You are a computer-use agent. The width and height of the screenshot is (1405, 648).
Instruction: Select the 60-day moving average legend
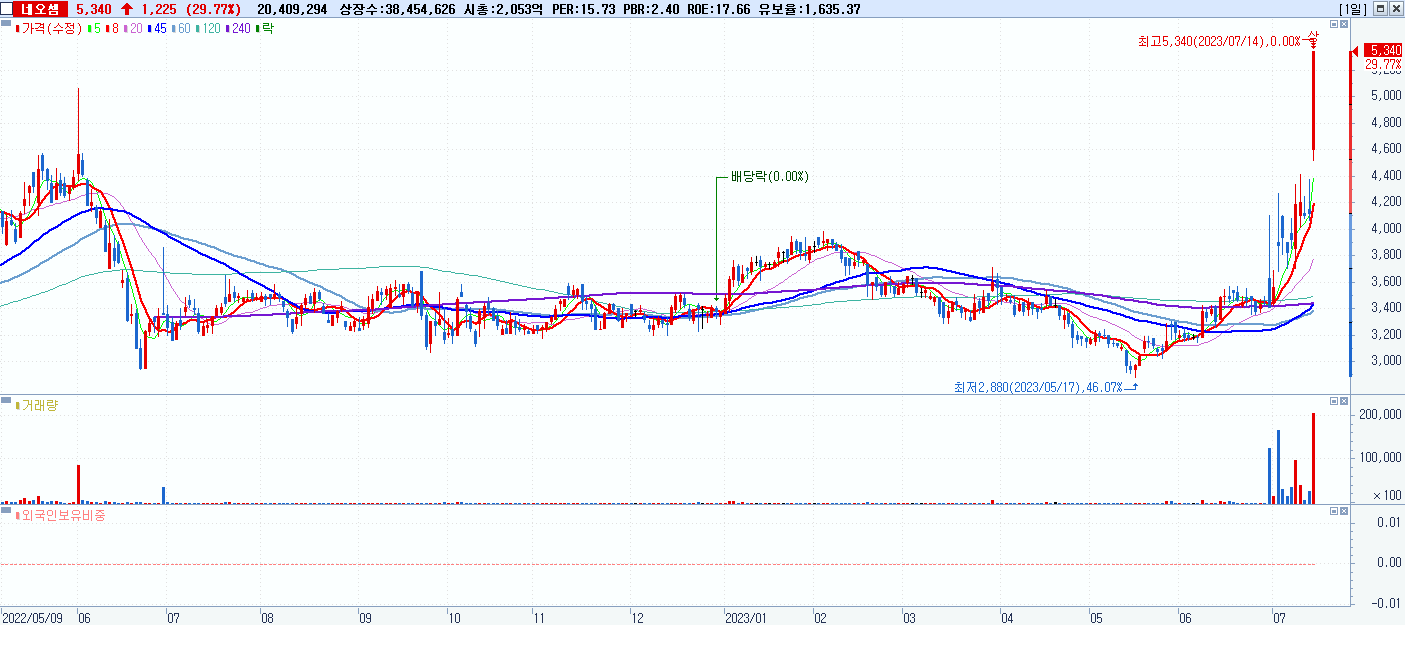click(x=179, y=28)
